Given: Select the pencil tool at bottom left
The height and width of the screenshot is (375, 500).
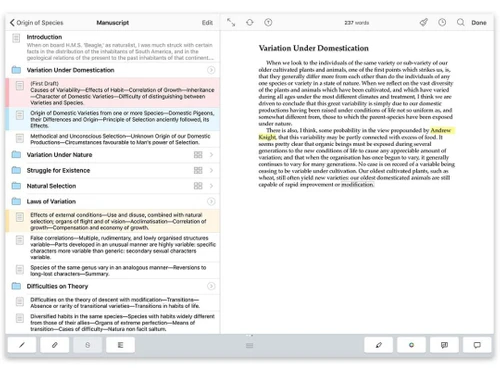Looking at the screenshot, I should (x=22, y=345).
